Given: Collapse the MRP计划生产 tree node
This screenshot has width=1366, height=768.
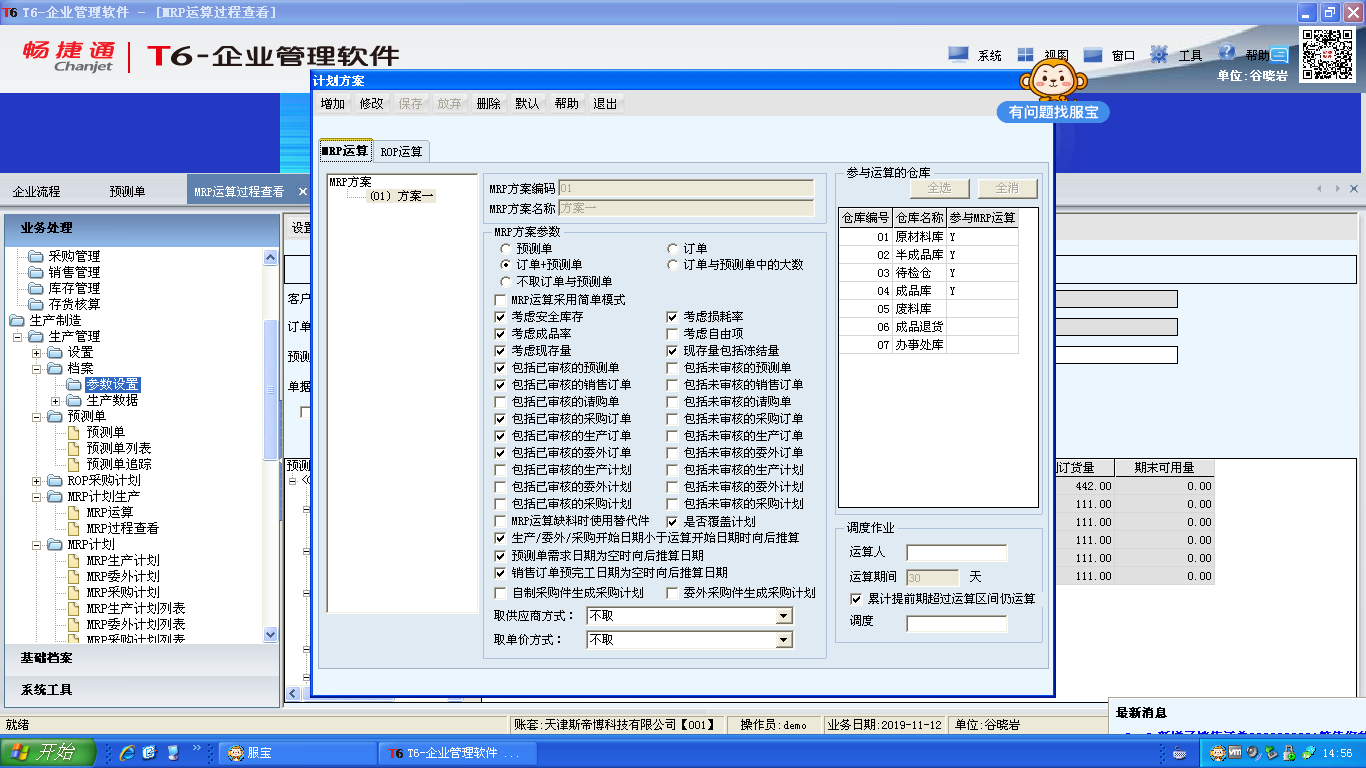Looking at the screenshot, I should click(36, 497).
